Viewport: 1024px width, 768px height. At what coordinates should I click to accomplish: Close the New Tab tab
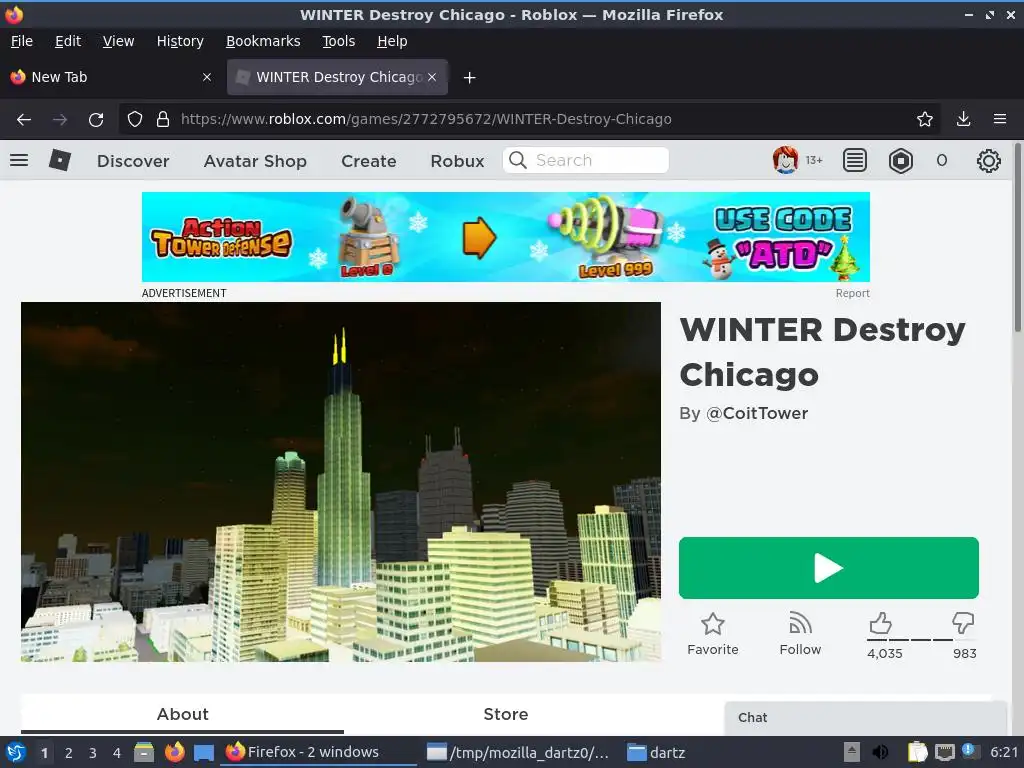pyautogui.click(x=207, y=77)
